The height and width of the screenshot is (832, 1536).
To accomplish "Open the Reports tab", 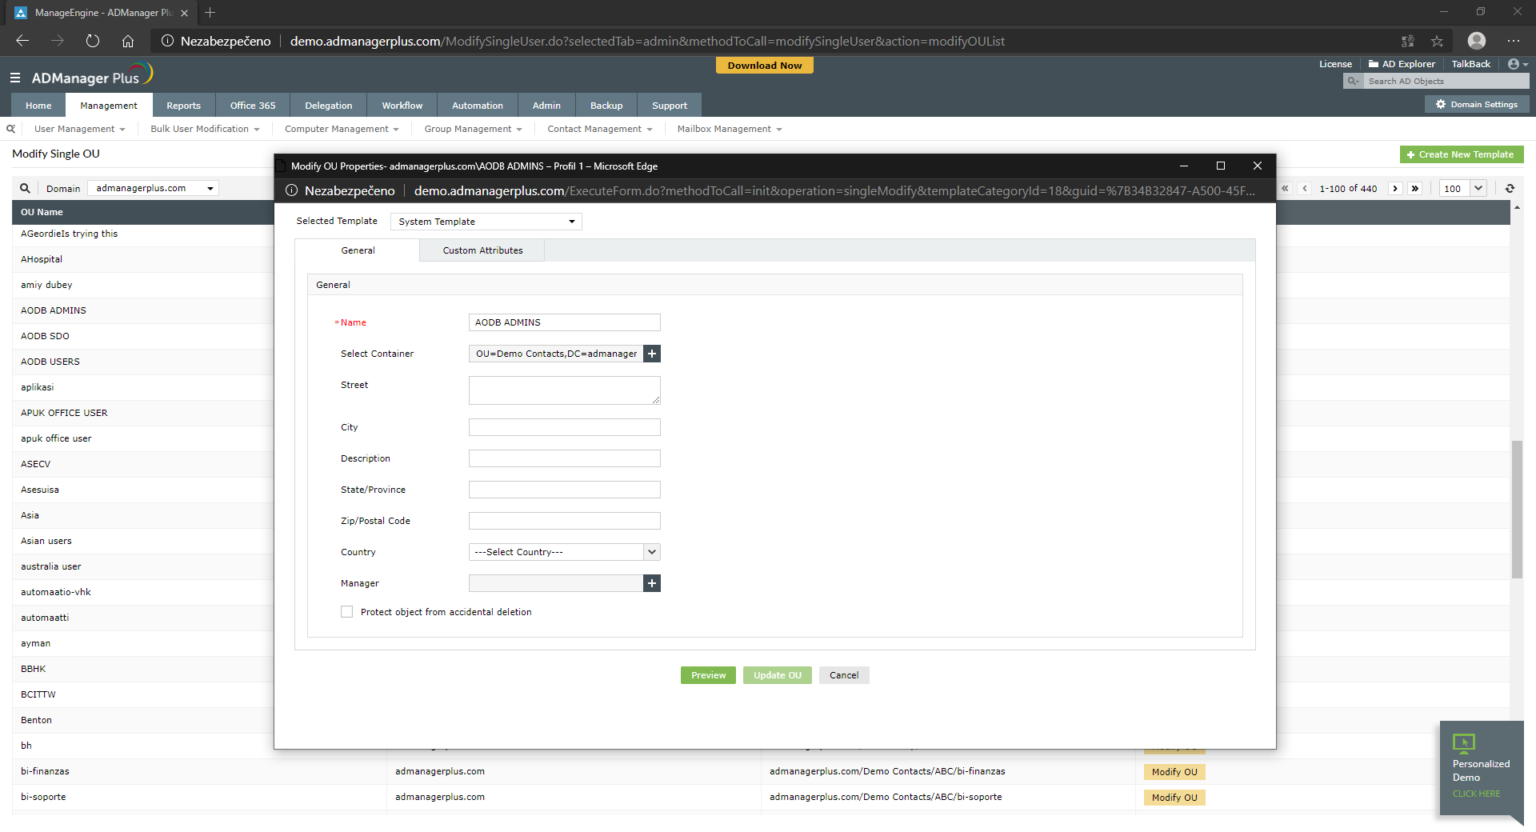I will coord(183,106).
